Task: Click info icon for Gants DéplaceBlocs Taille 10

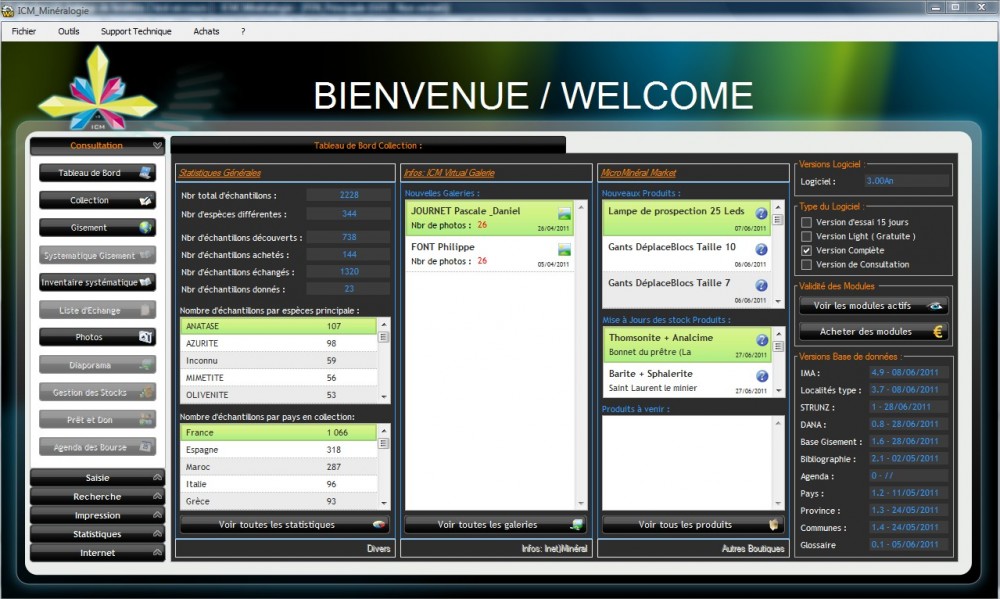Action: pyautogui.click(x=761, y=250)
